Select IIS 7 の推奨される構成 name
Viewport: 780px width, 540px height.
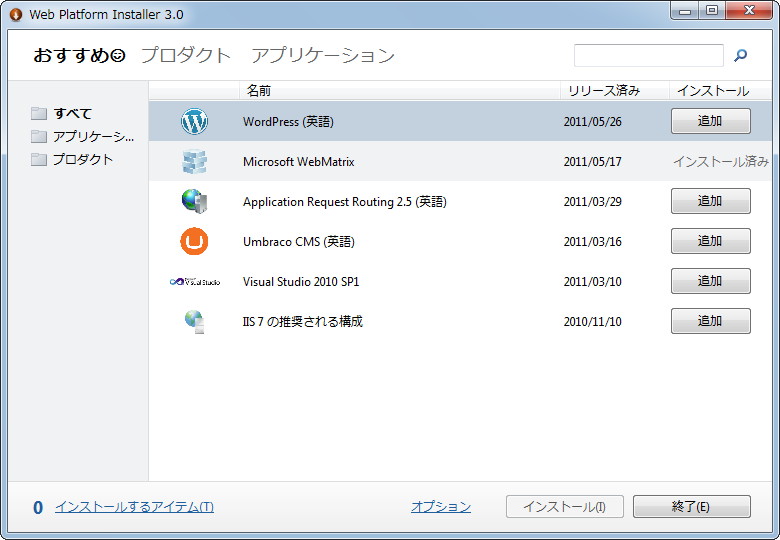tap(302, 322)
